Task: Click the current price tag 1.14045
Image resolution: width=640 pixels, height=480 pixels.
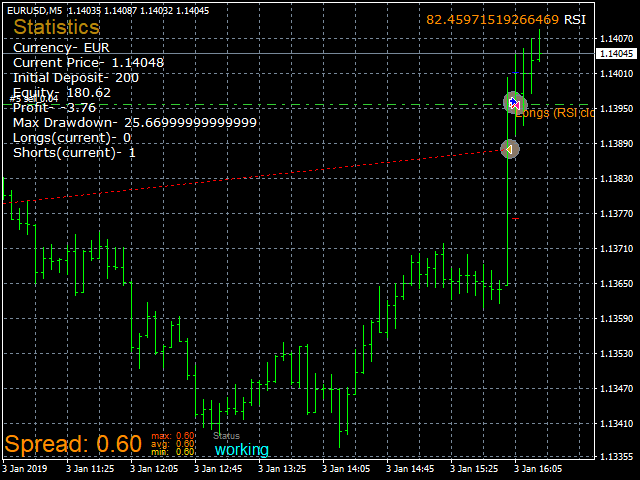Action: click(x=616, y=53)
